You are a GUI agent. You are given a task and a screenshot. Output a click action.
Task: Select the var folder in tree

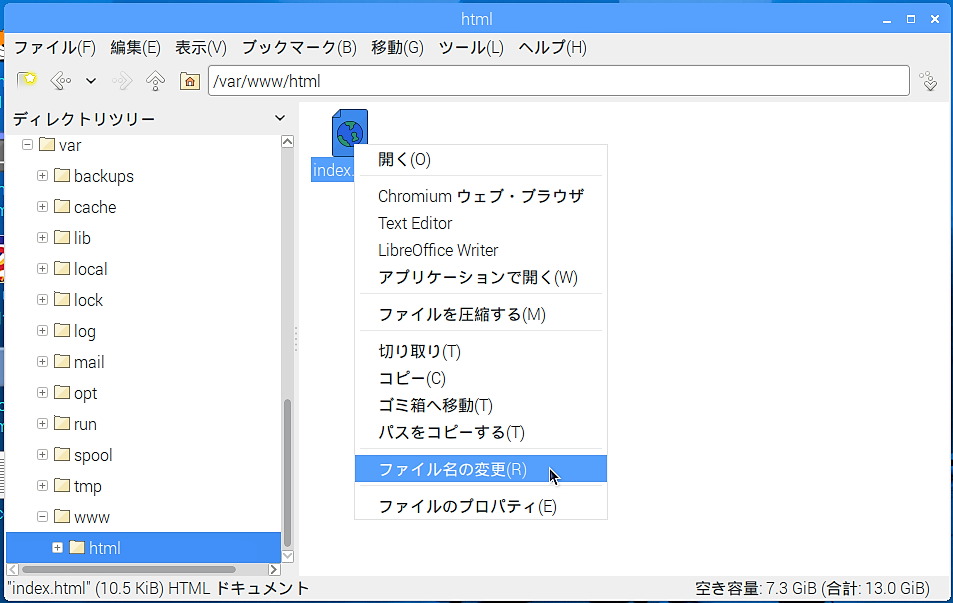click(x=60, y=145)
